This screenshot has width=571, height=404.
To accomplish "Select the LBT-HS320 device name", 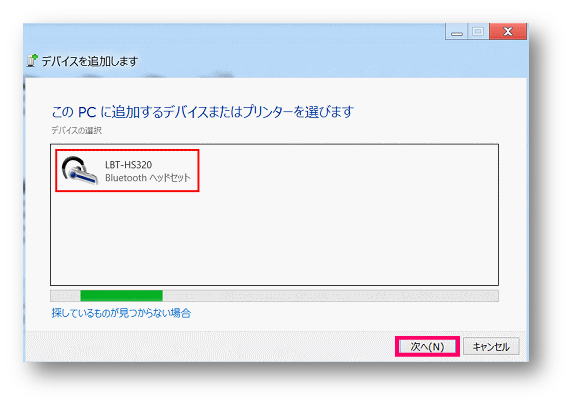I will tap(129, 165).
